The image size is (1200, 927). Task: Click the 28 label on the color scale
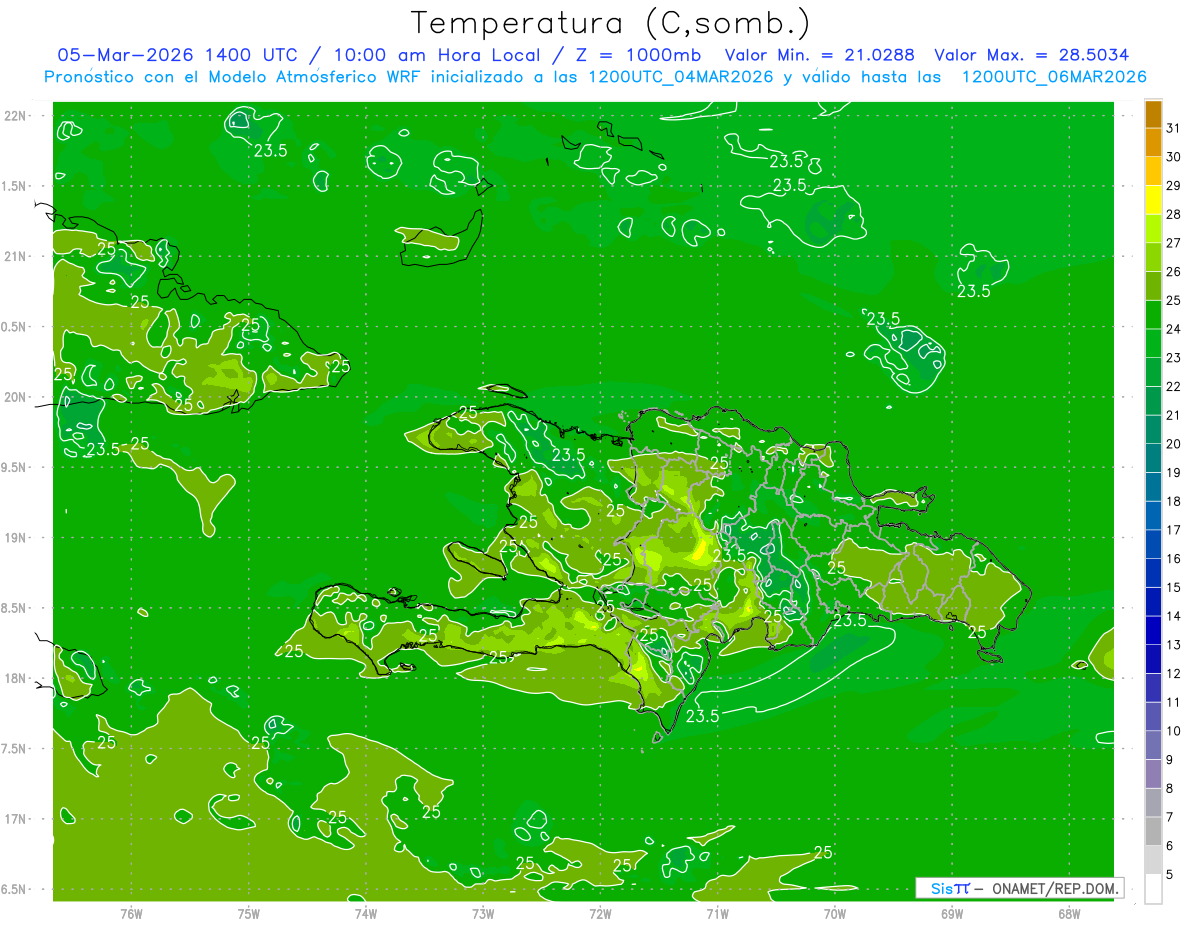coord(1173,214)
